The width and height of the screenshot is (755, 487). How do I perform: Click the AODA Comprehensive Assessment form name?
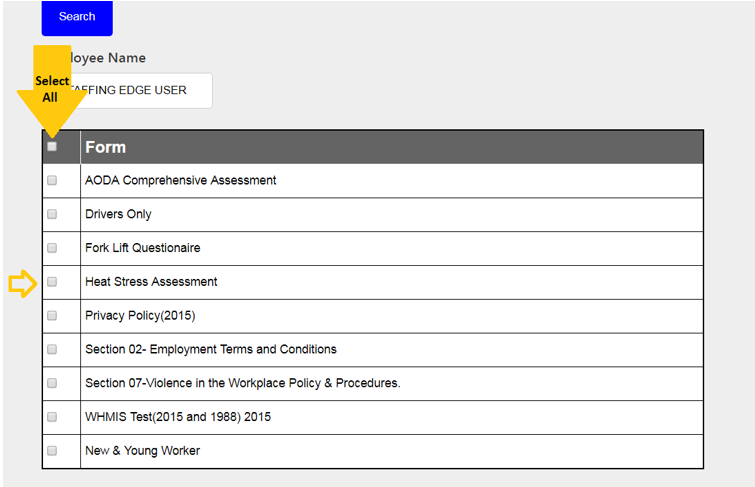coord(180,181)
